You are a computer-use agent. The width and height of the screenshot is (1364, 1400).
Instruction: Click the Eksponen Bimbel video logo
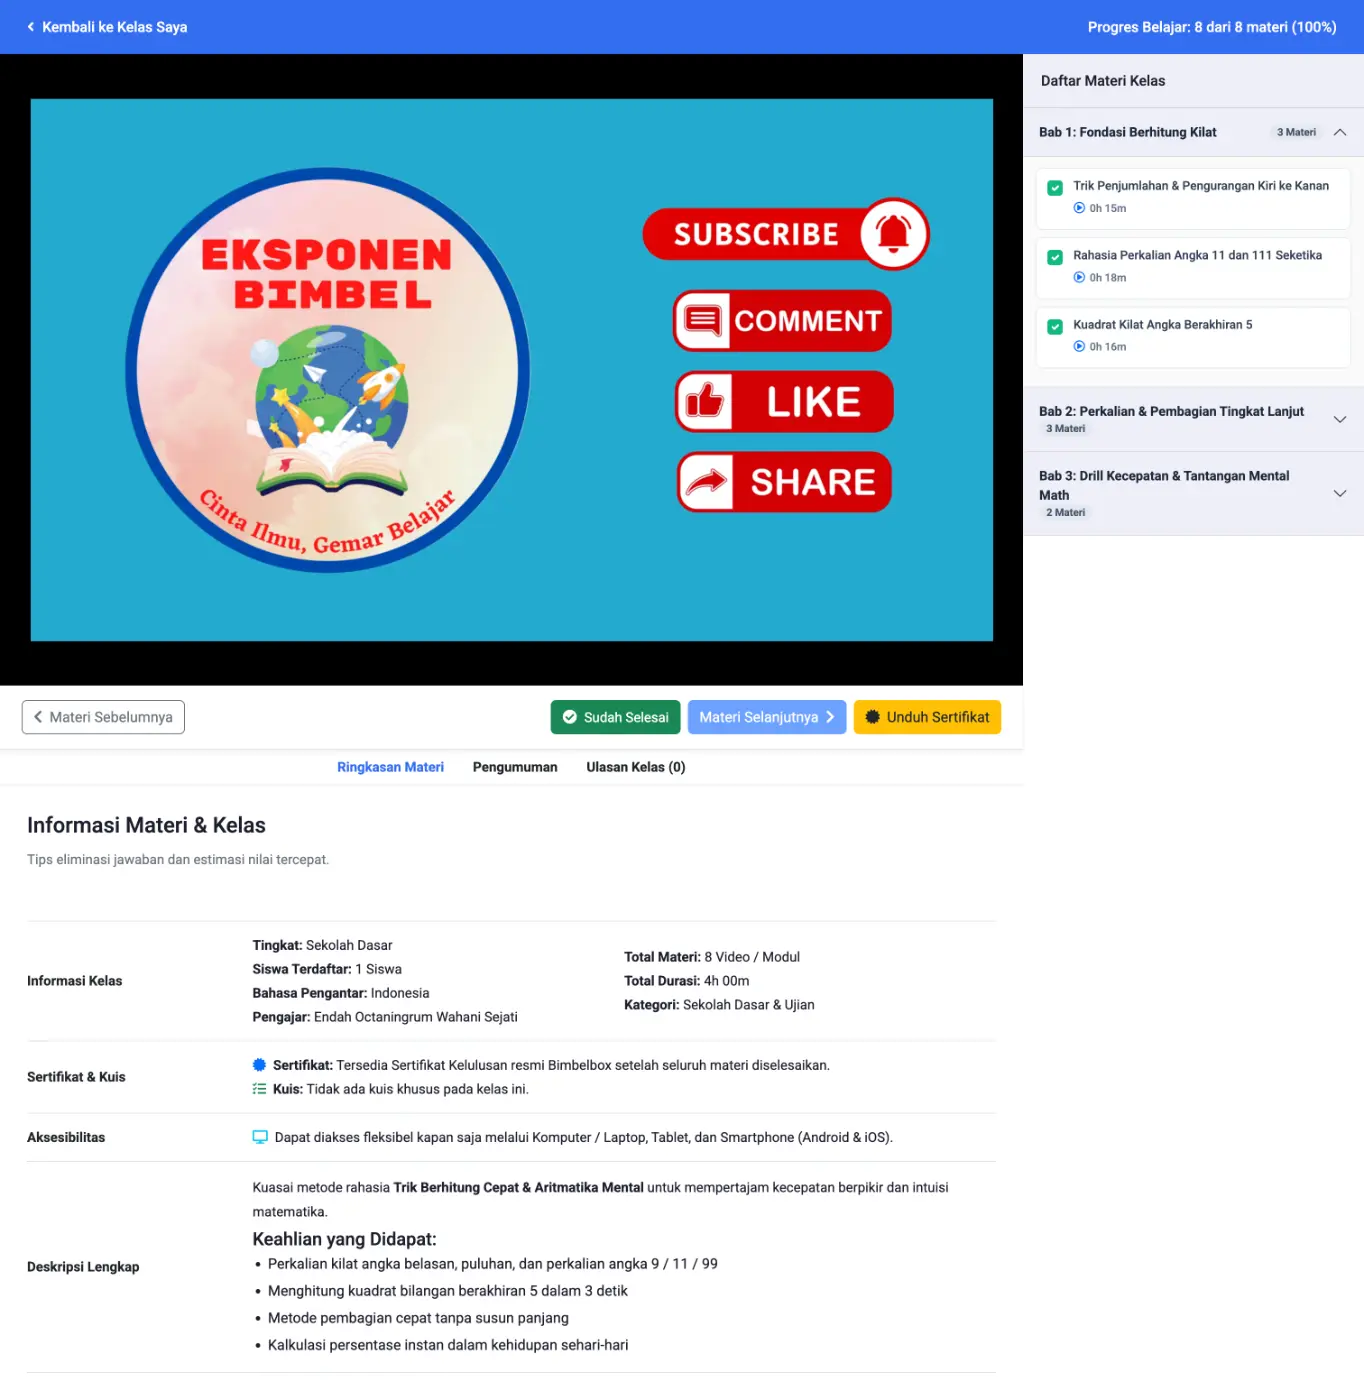tap(327, 370)
